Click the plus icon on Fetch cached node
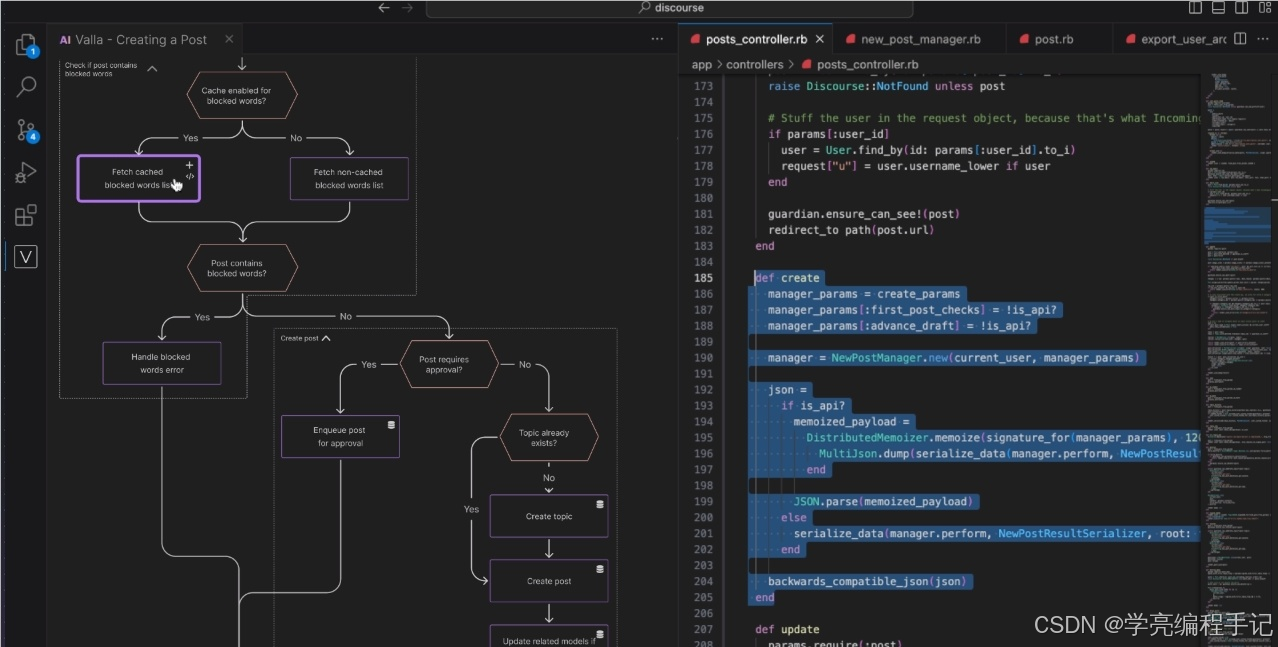 [190, 164]
